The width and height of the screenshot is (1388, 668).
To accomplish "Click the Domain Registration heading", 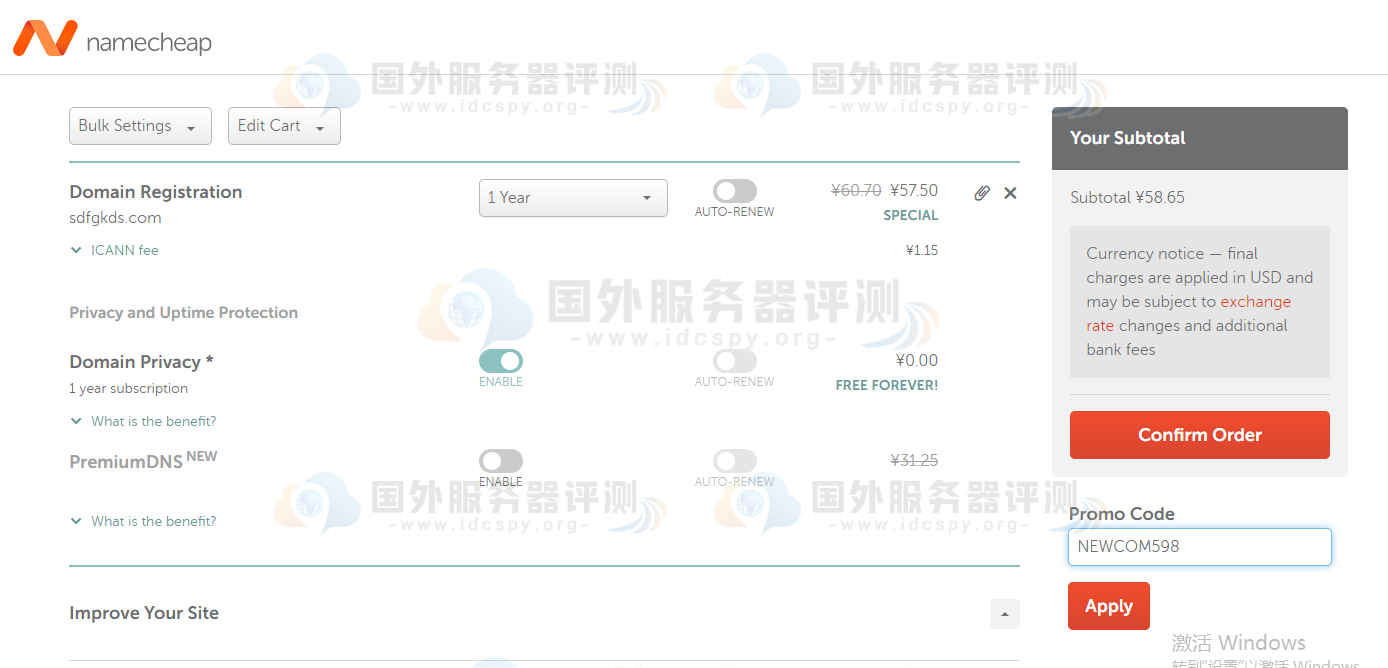I will coord(156,192).
